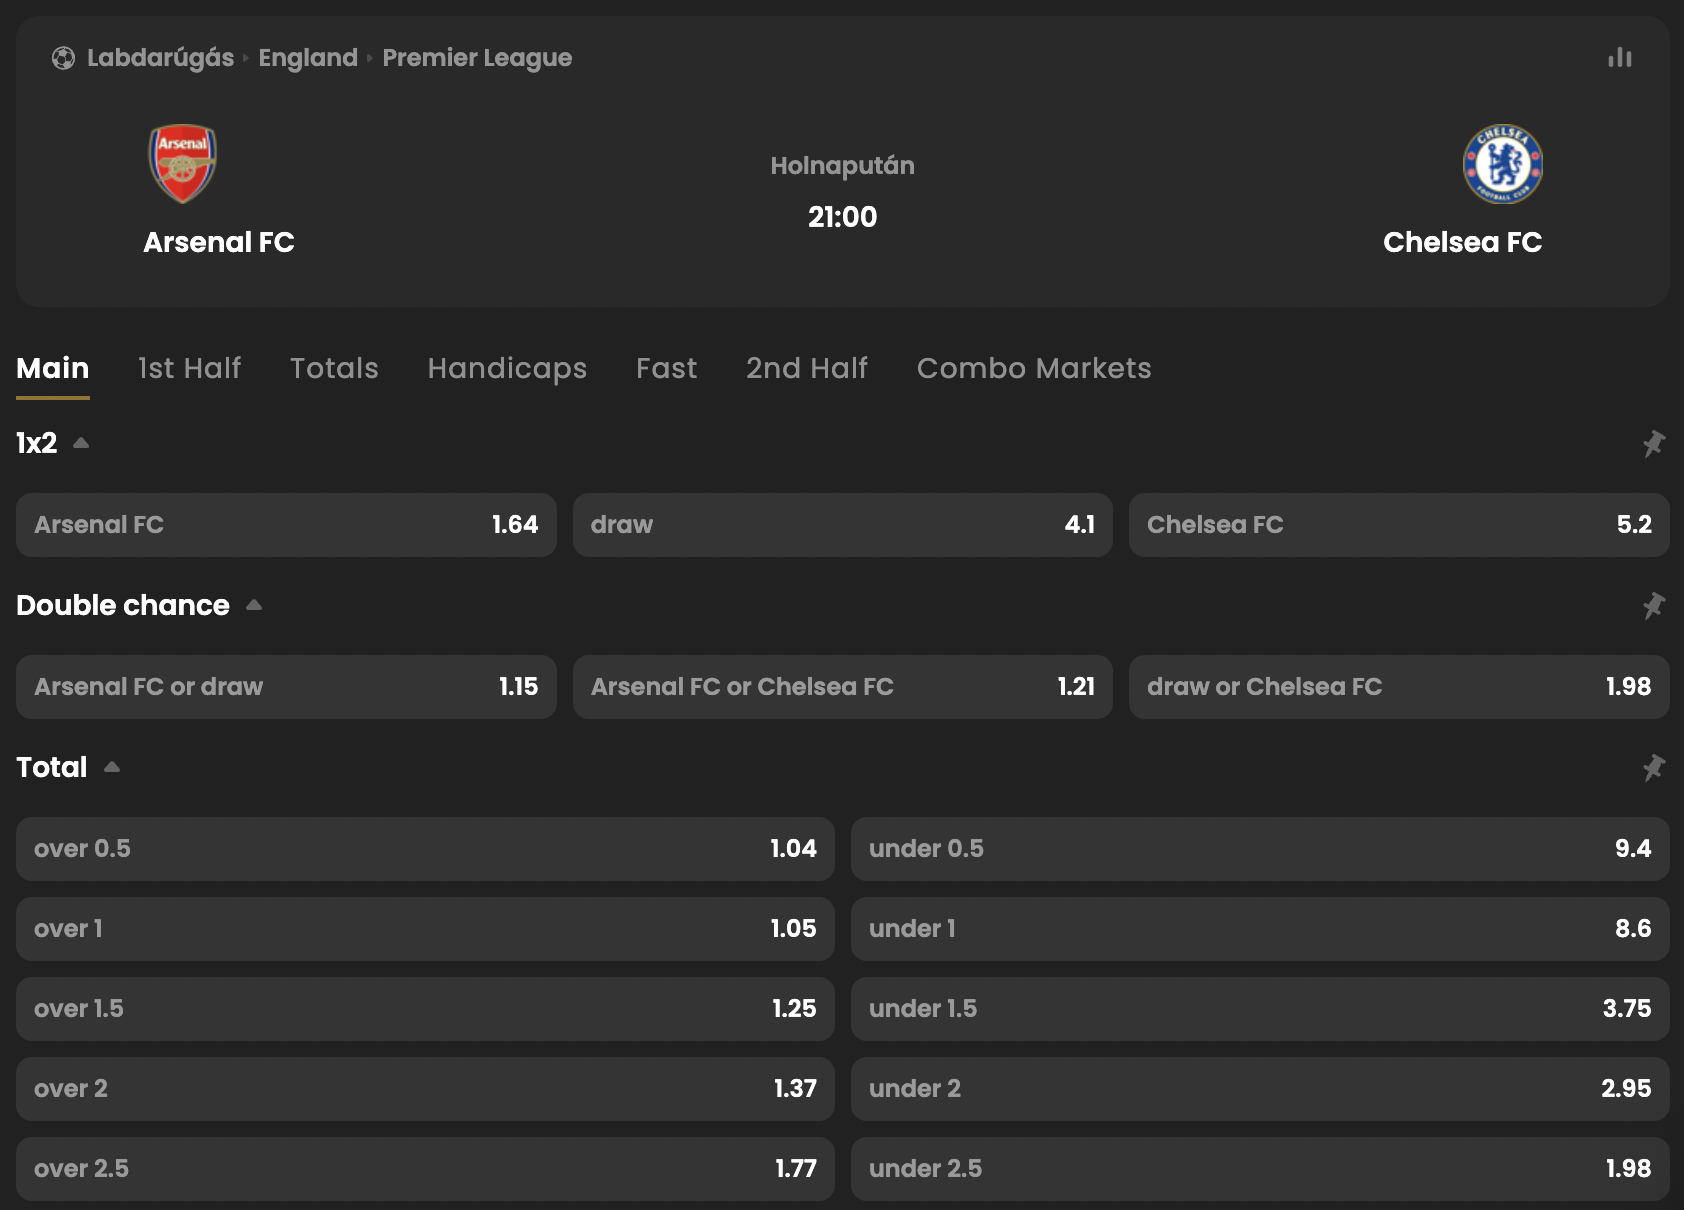Bet on Arsenal FC win at 1.64
The height and width of the screenshot is (1210, 1684).
(286, 525)
